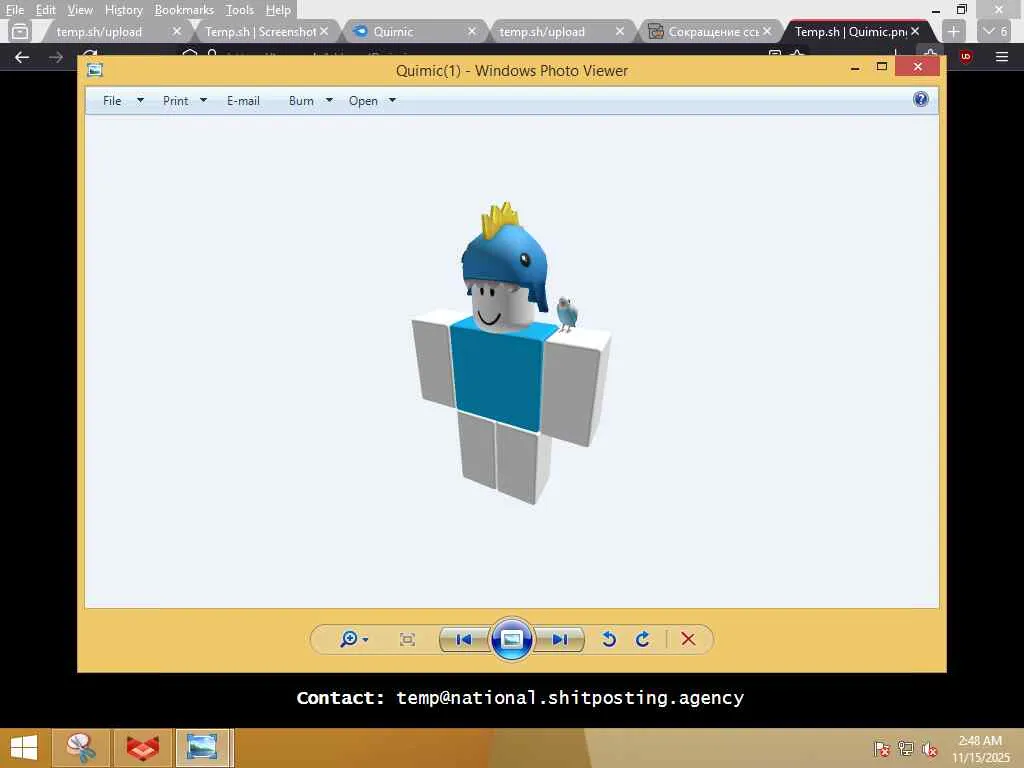1024x768 pixels.
Task: Click the red fox app taskbar icon
Action: [142, 748]
